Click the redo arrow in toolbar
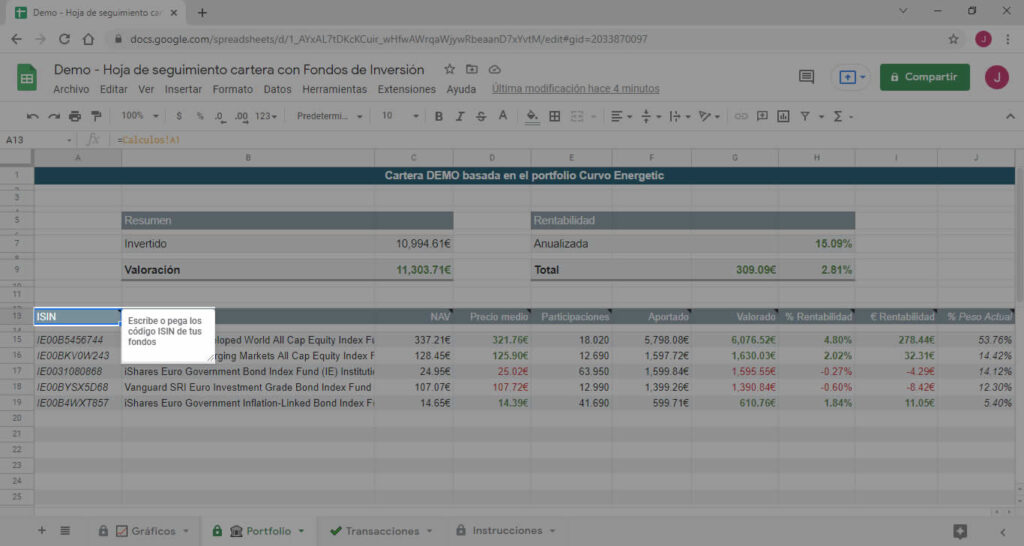The height and width of the screenshot is (546, 1024). coord(54,116)
